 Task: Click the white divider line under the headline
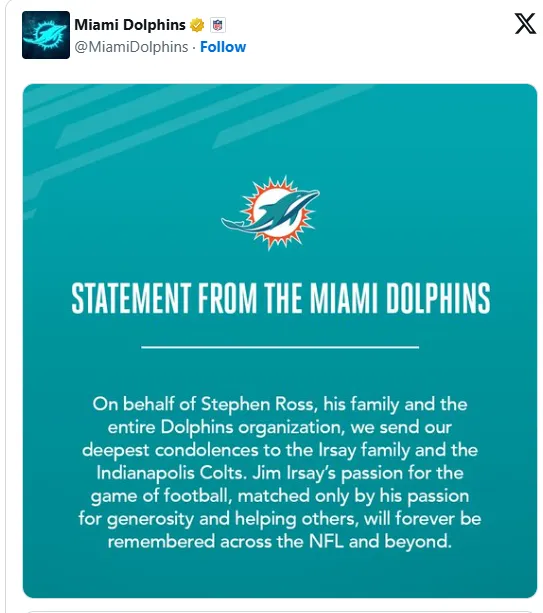pos(280,347)
